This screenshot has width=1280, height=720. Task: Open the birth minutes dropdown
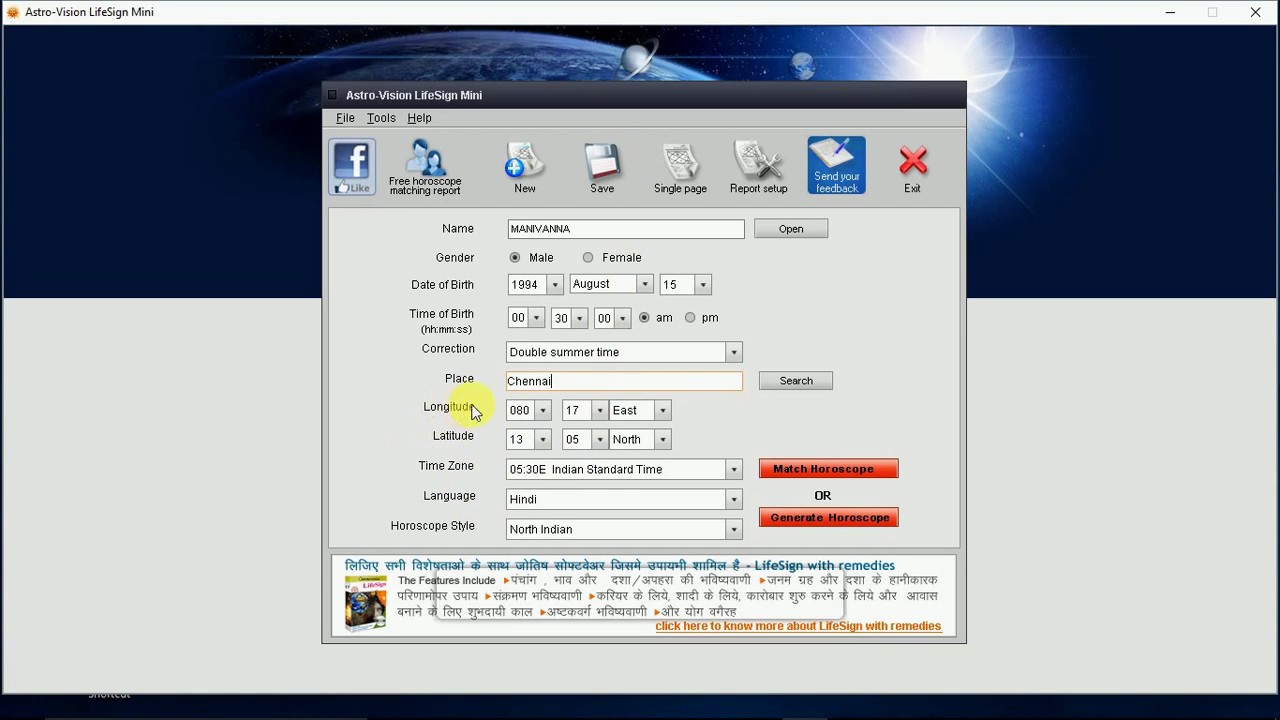click(579, 318)
